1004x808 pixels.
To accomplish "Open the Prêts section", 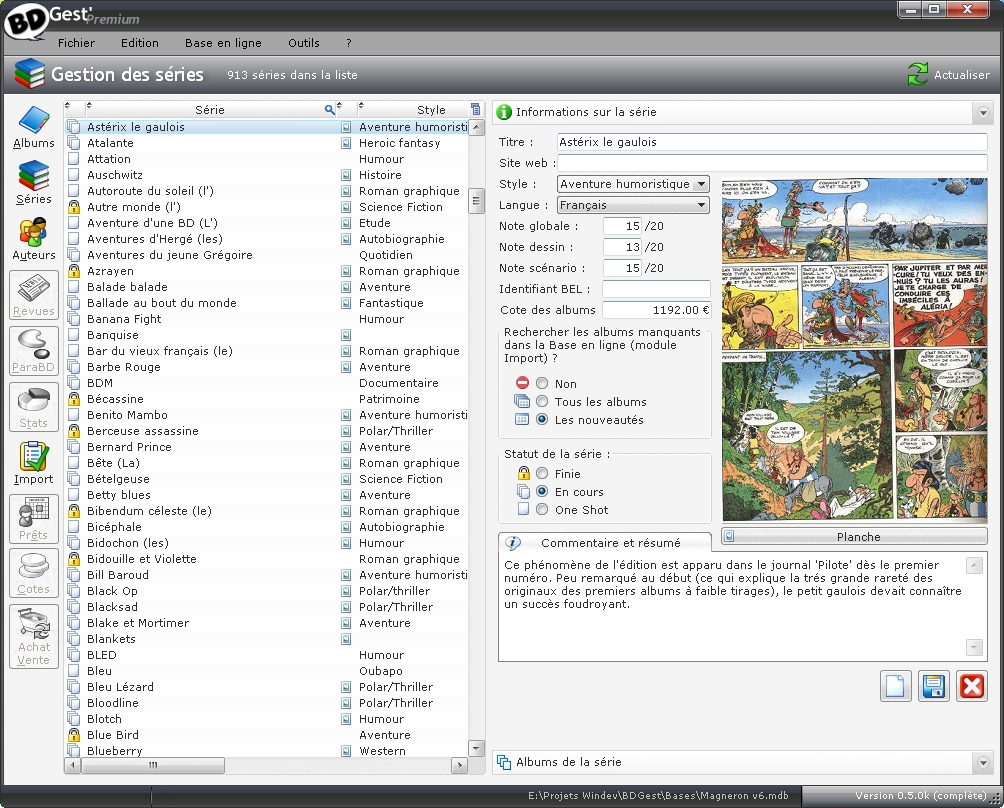I will coord(33,519).
